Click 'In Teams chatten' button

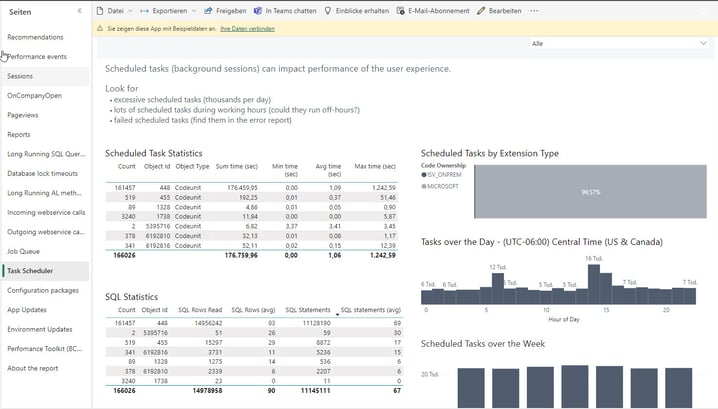tap(291, 11)
